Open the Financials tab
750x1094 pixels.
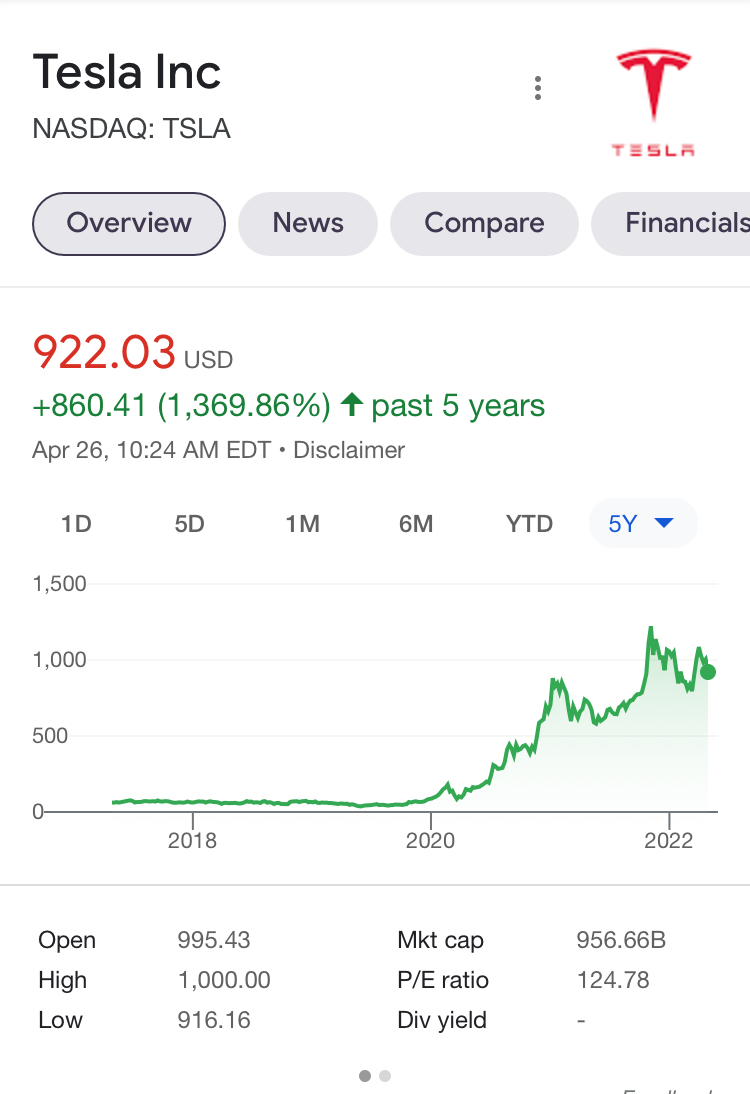point(671,223)
